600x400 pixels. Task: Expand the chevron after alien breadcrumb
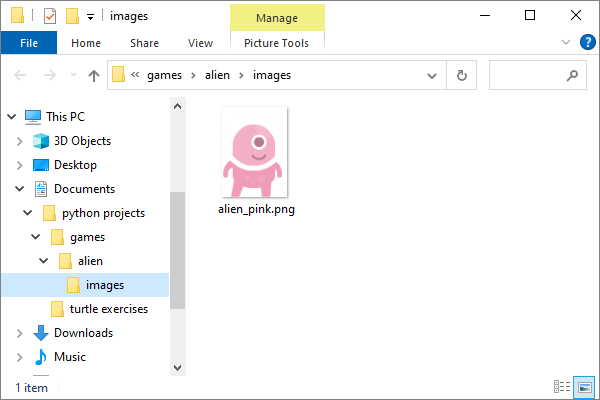click(x=241, y=75)
